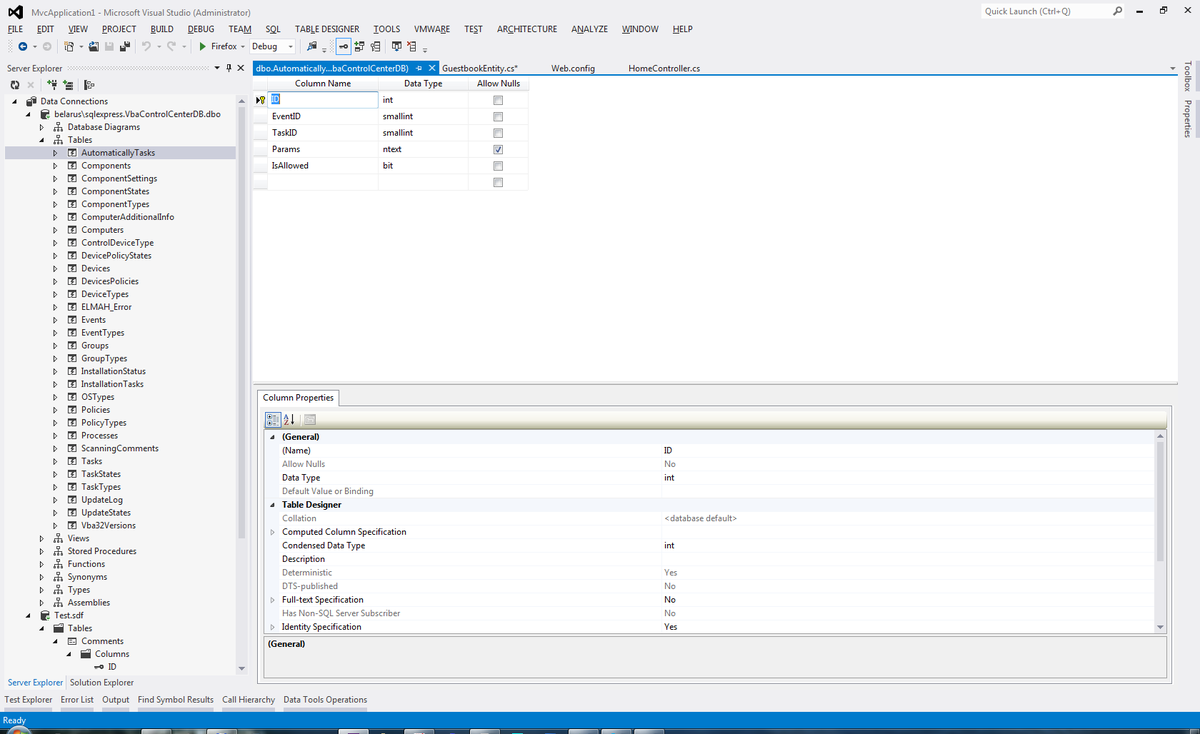Refresh the Server Explorer
Image resolution: width=1200 pixels, height=734 pixels.
pos(15,85)
